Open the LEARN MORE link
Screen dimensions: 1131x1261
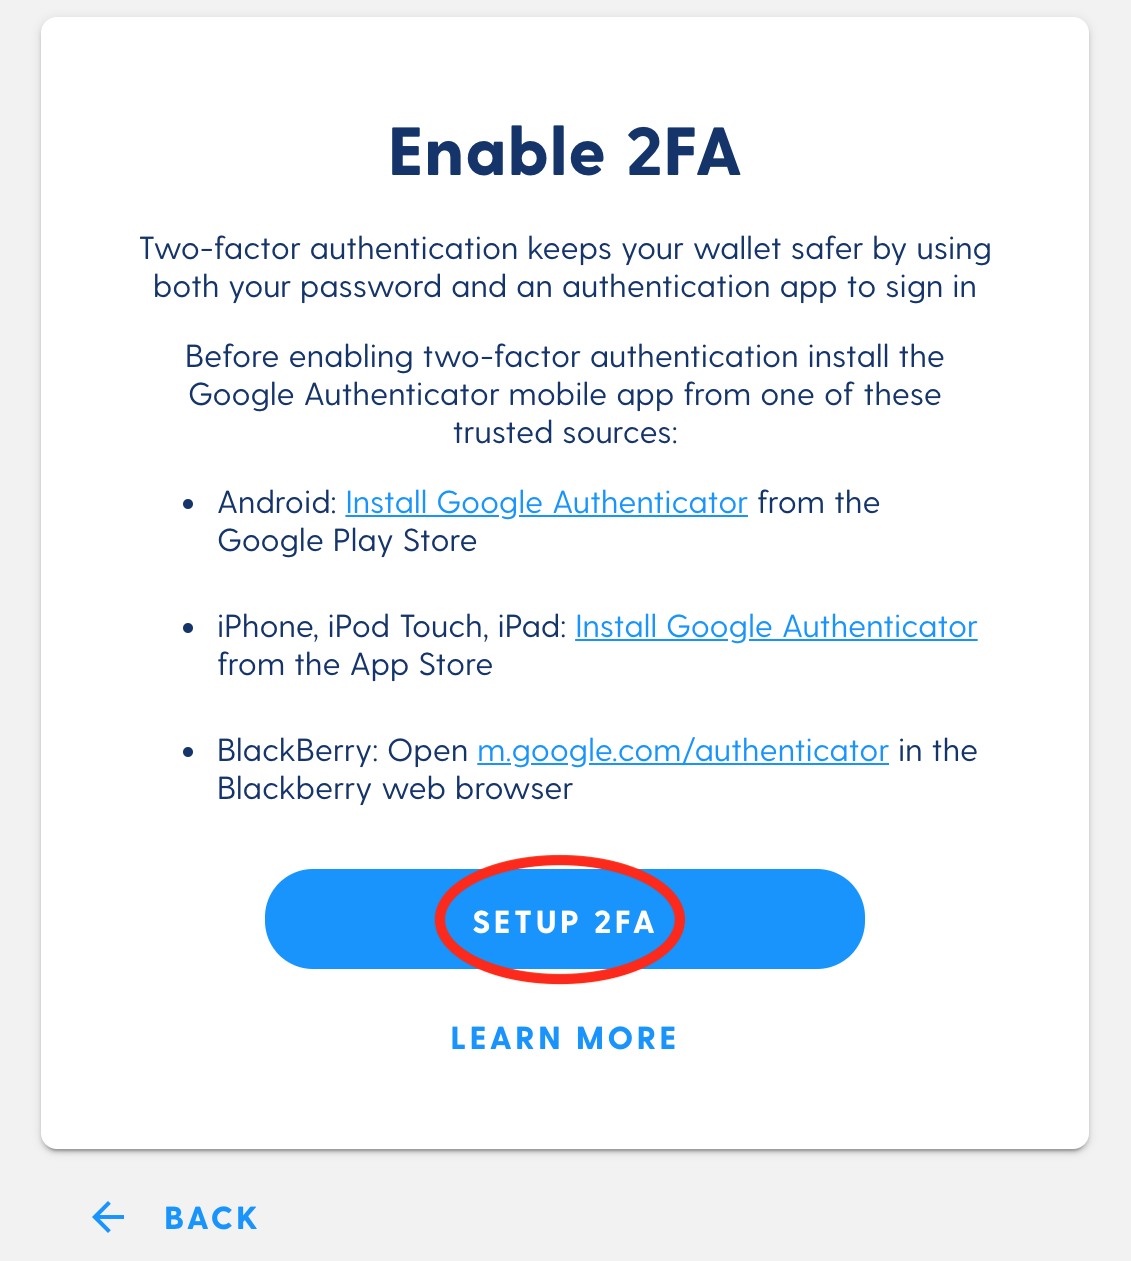[x=564, y=1038]
